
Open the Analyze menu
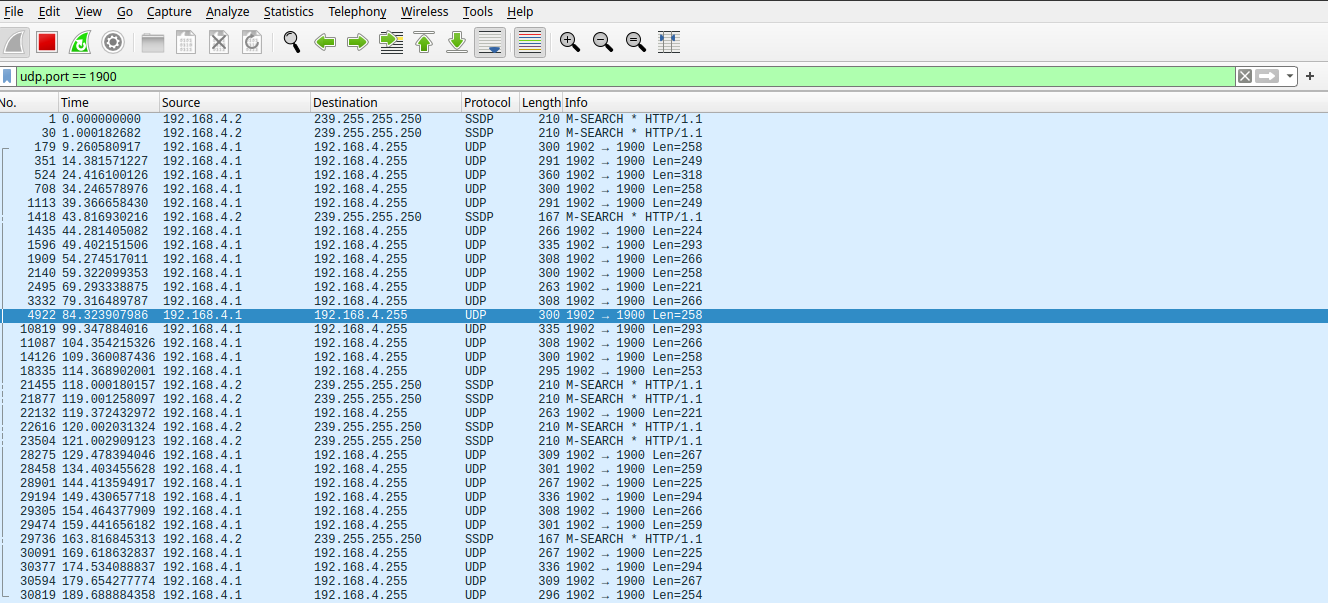[x=228, y=11]
